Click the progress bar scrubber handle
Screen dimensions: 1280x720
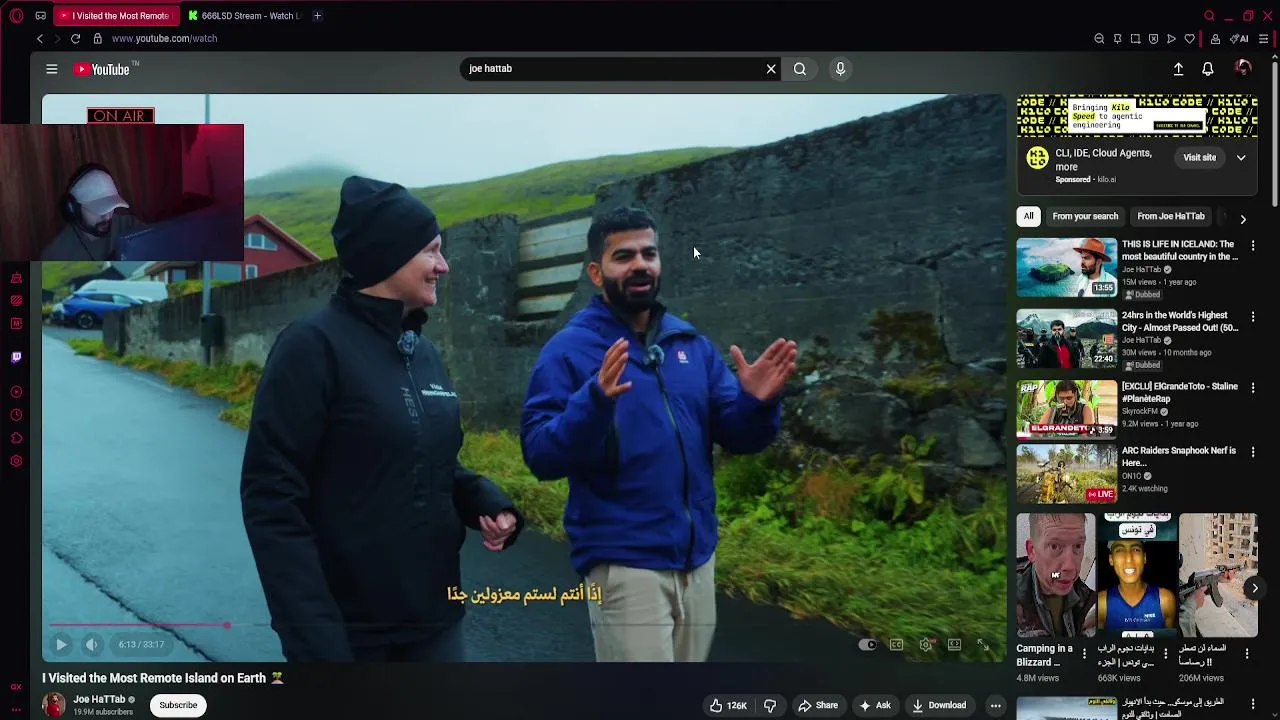tap(228, 626)
